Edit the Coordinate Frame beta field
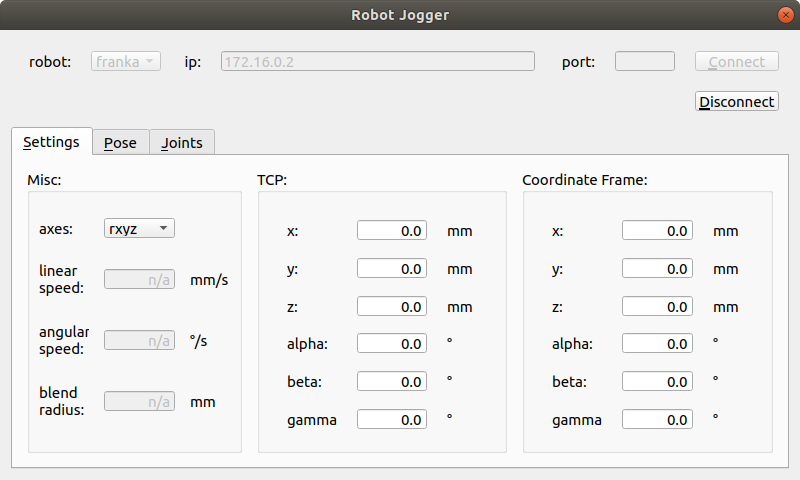800x480 pixels. click(657, 381)
